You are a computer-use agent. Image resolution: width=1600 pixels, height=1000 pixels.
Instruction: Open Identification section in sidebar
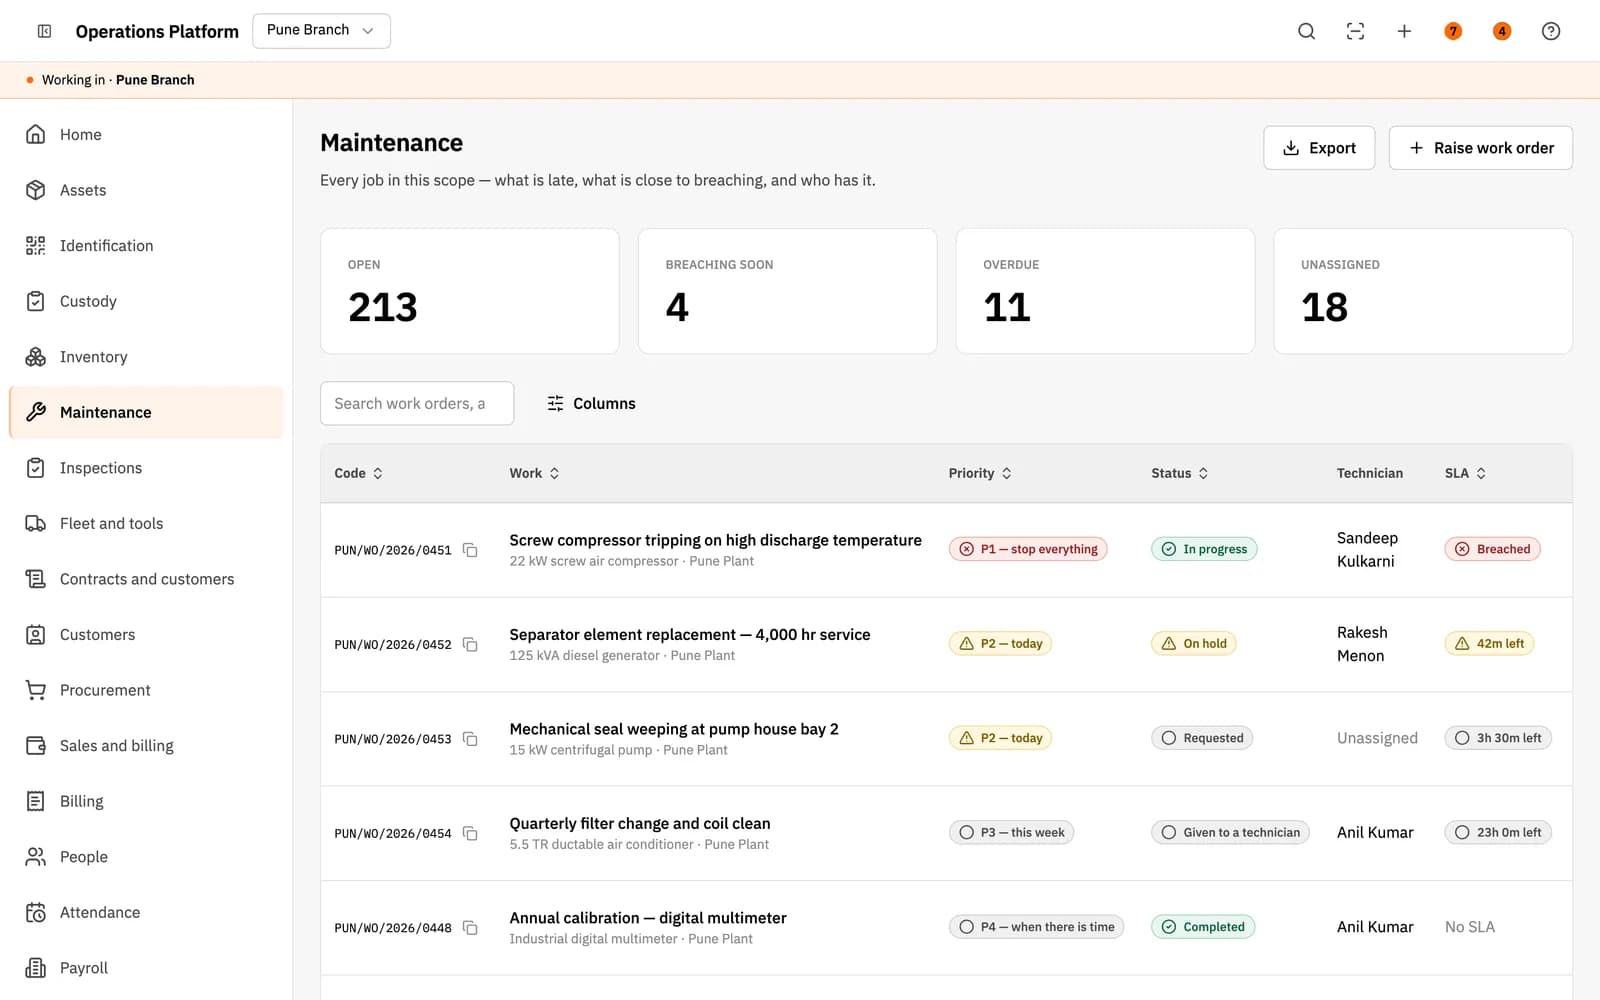pos(146,246)
